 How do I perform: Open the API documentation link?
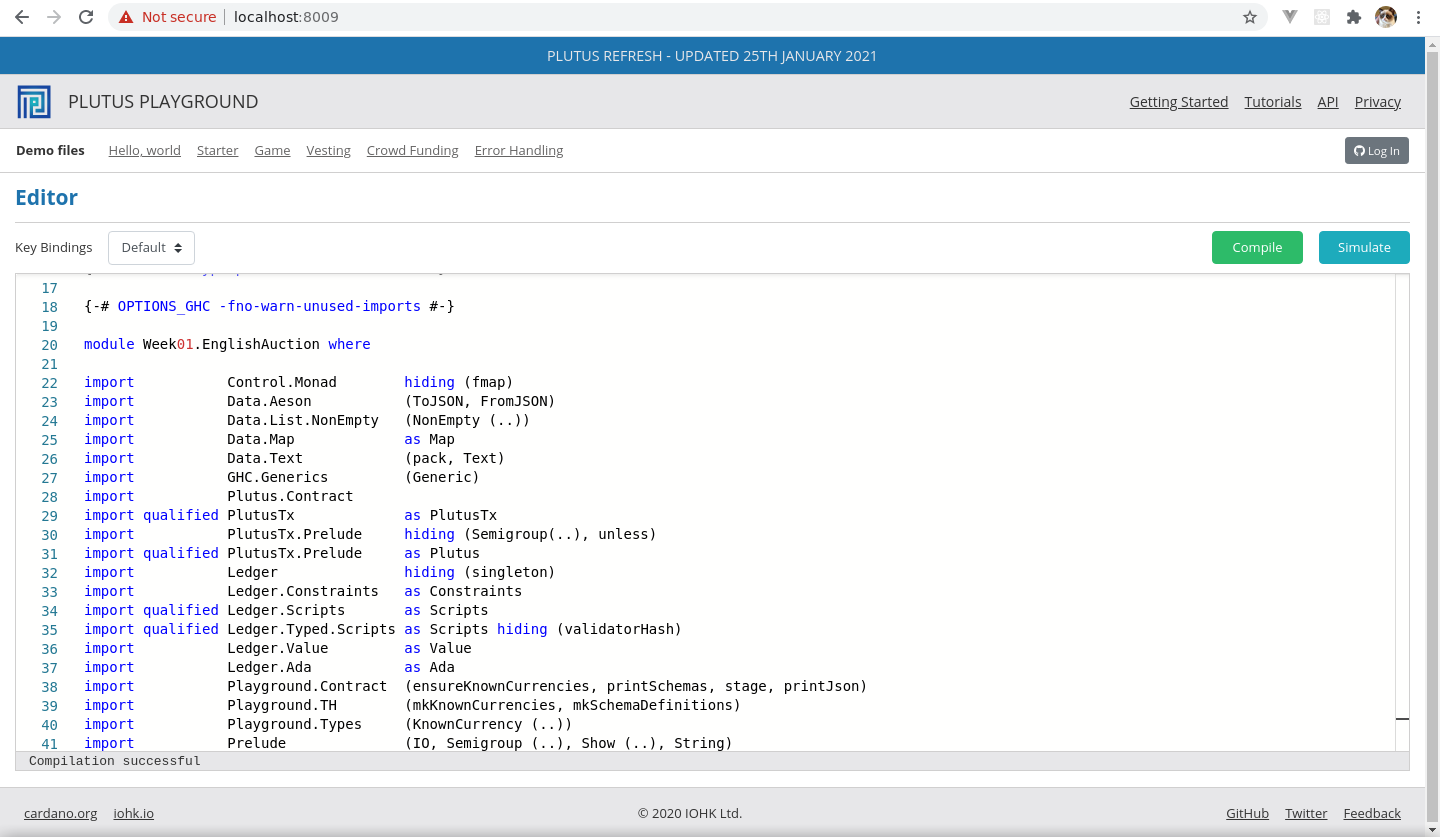click(1328, 102)
